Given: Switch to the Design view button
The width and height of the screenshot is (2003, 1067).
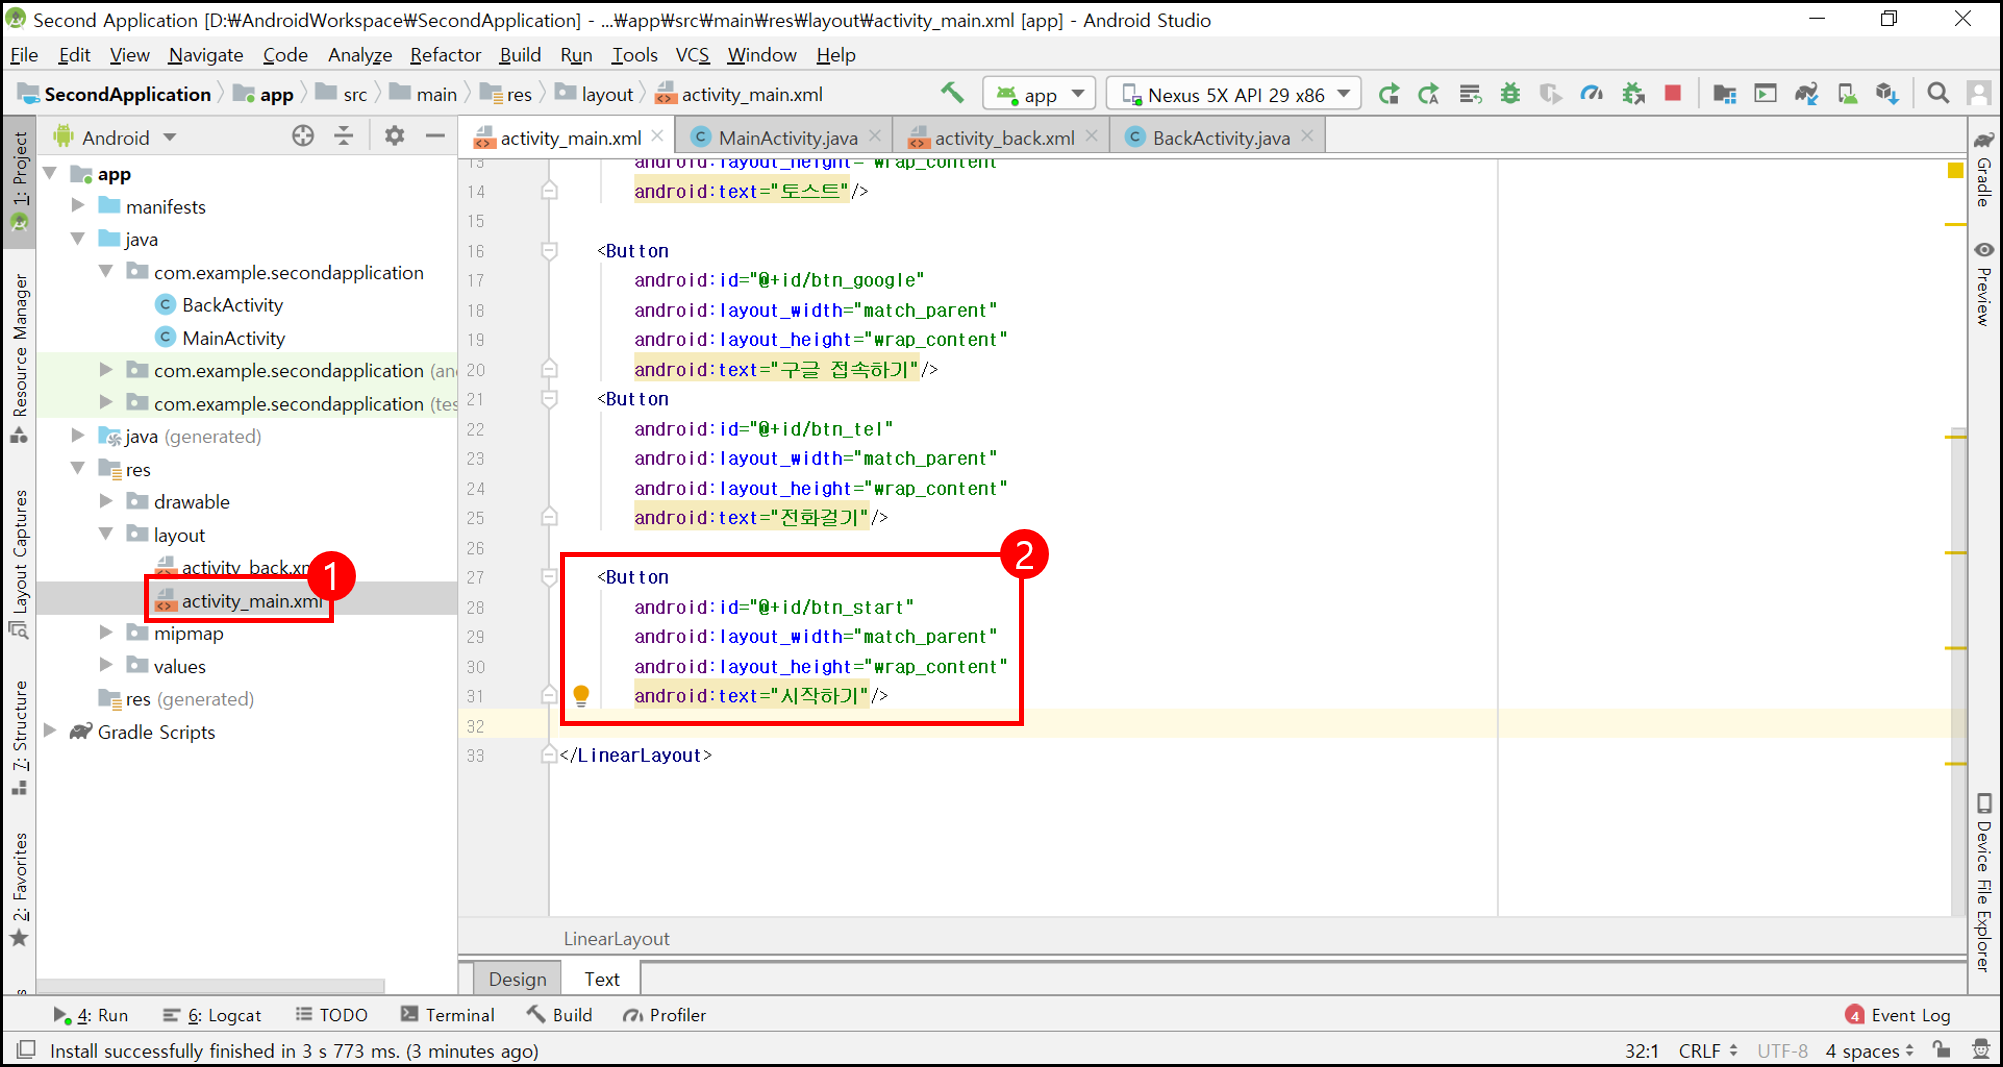Looking at the screenshot, I should pyautogui.click(x=517, y=978).
